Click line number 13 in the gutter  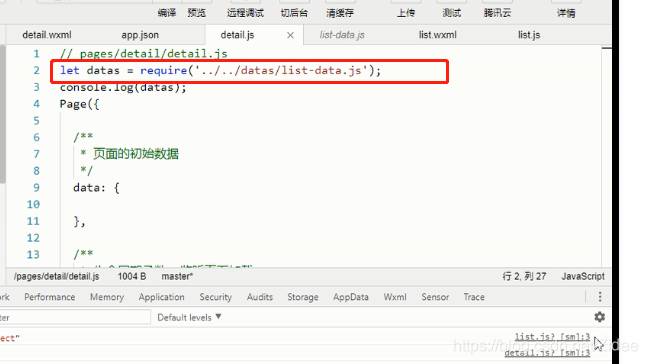33,255
